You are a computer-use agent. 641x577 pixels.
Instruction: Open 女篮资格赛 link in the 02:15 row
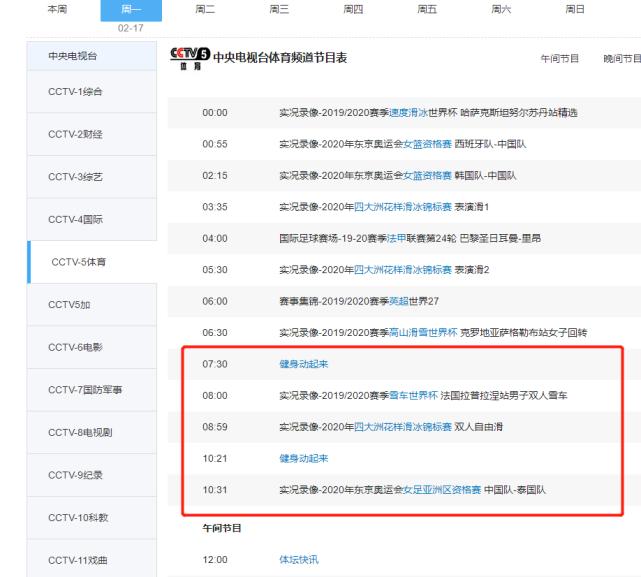[428, 175]
